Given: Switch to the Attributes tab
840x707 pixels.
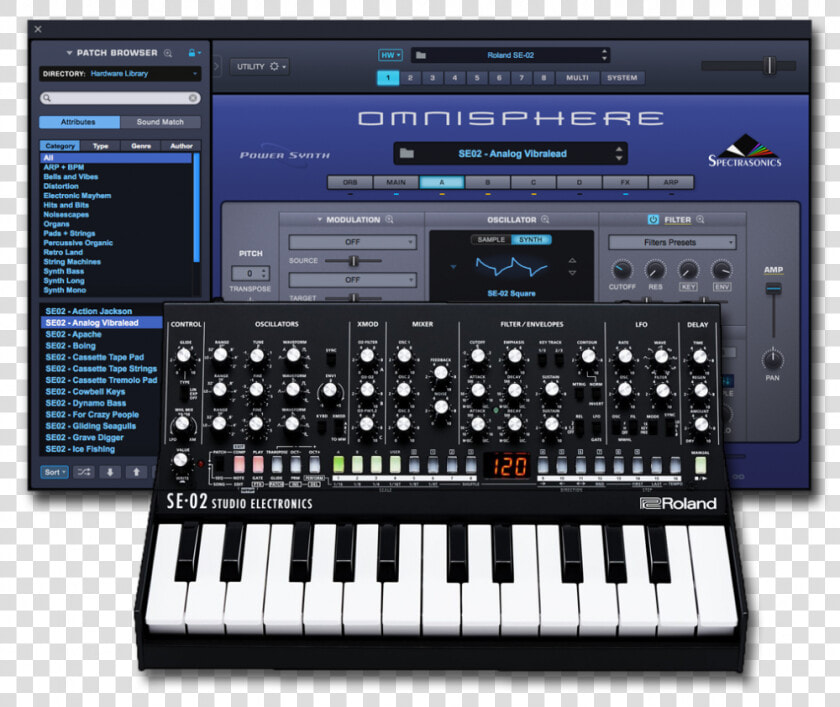Looking at the screenshot, I should [79, 122].
